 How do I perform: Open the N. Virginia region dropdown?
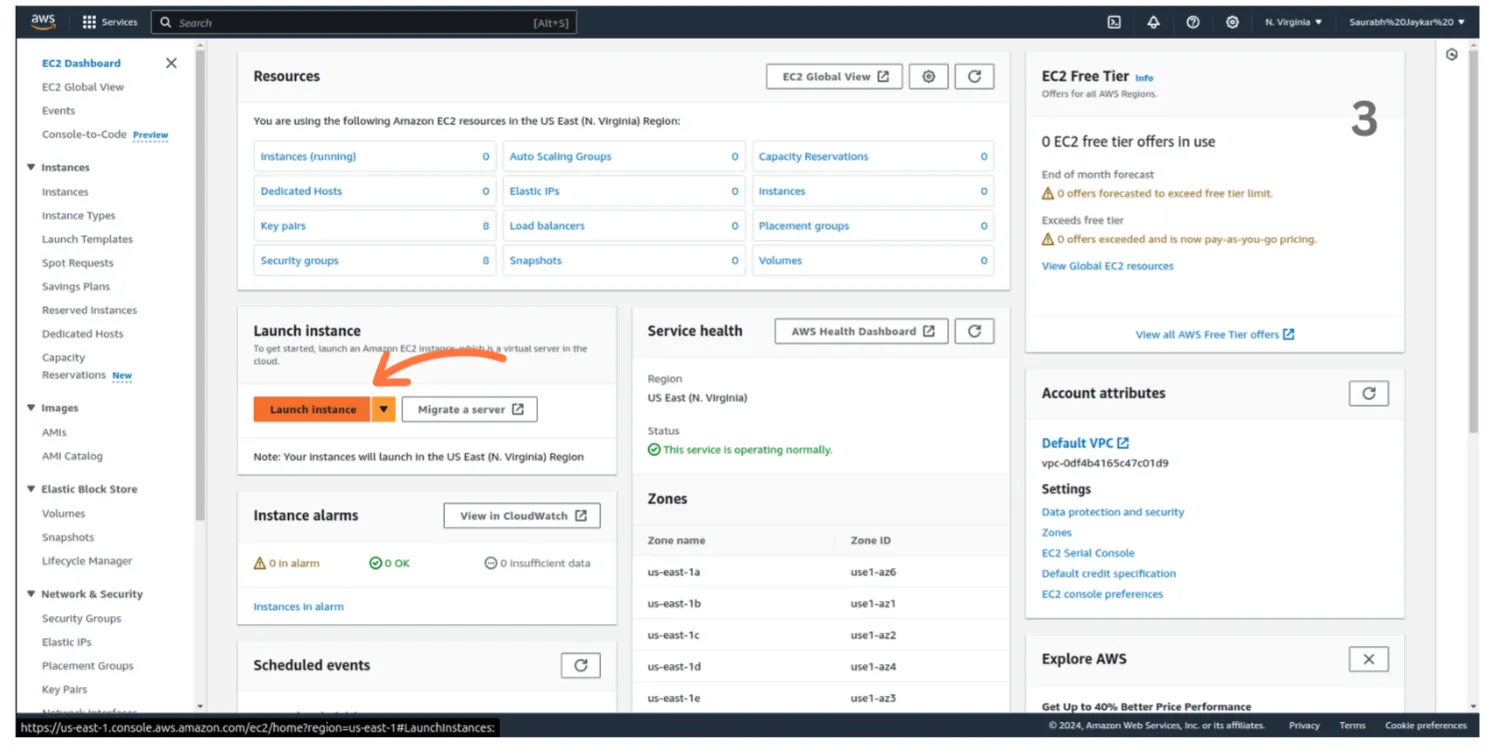click(1293, 22)
